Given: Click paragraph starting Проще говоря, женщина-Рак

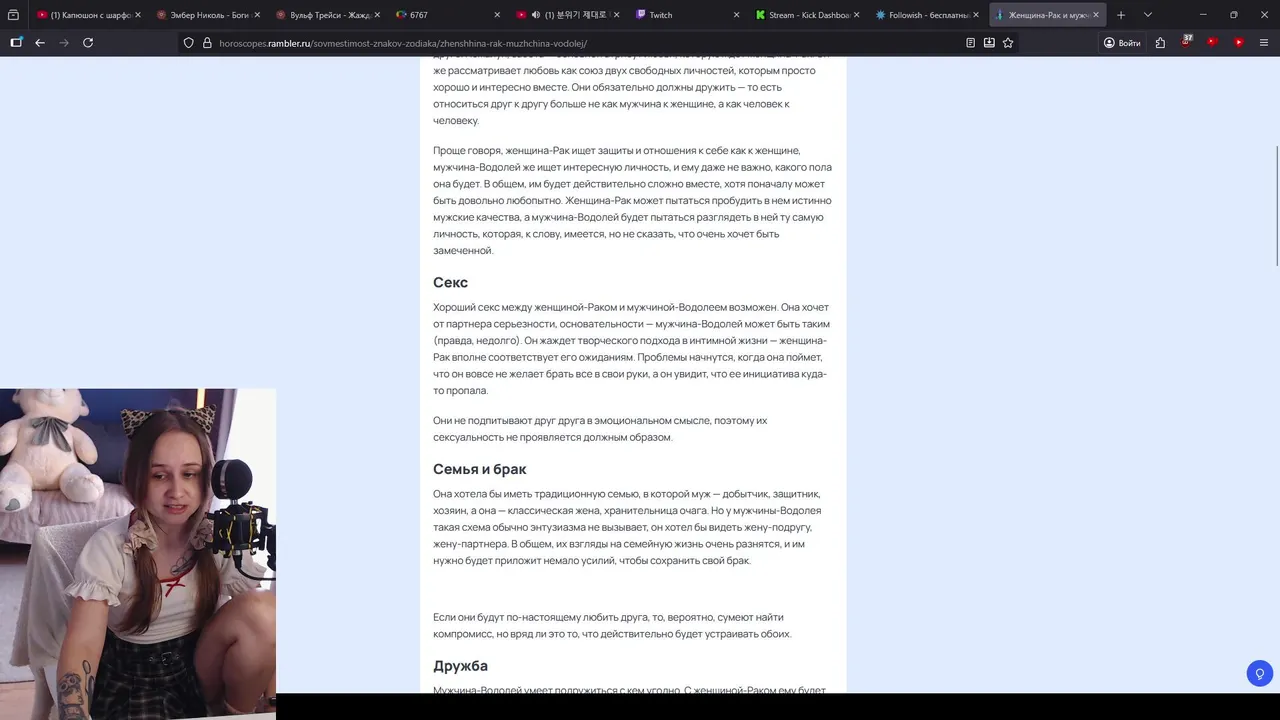Looking at the screenshot, I should [632, 200].
